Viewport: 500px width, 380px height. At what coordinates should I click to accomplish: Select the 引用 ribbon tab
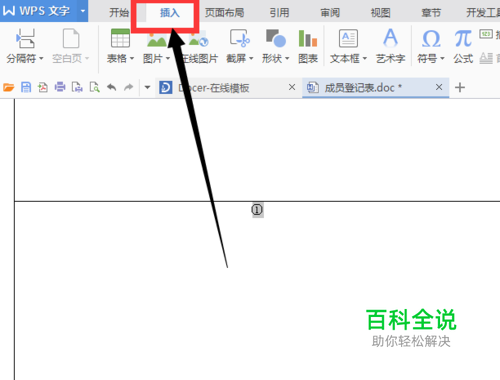pyautogui.click(x=279, y=13)
